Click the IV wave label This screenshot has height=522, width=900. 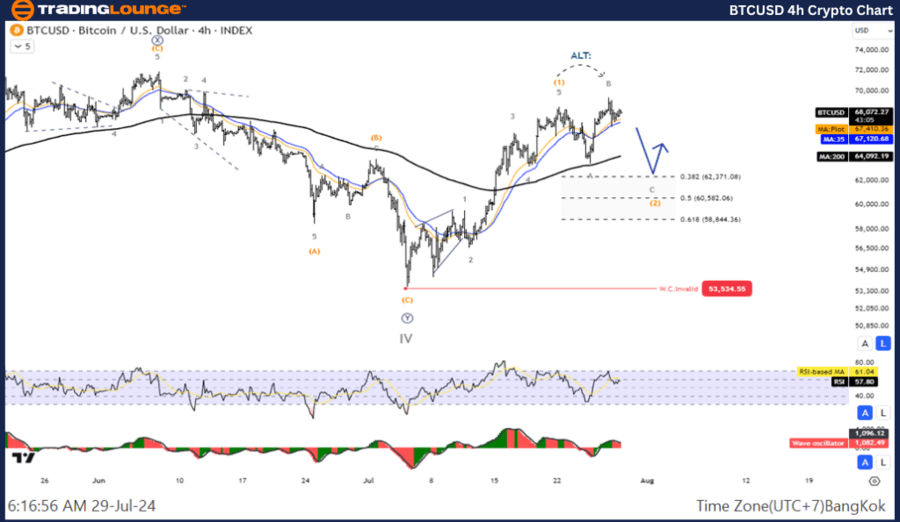point(406,339)
